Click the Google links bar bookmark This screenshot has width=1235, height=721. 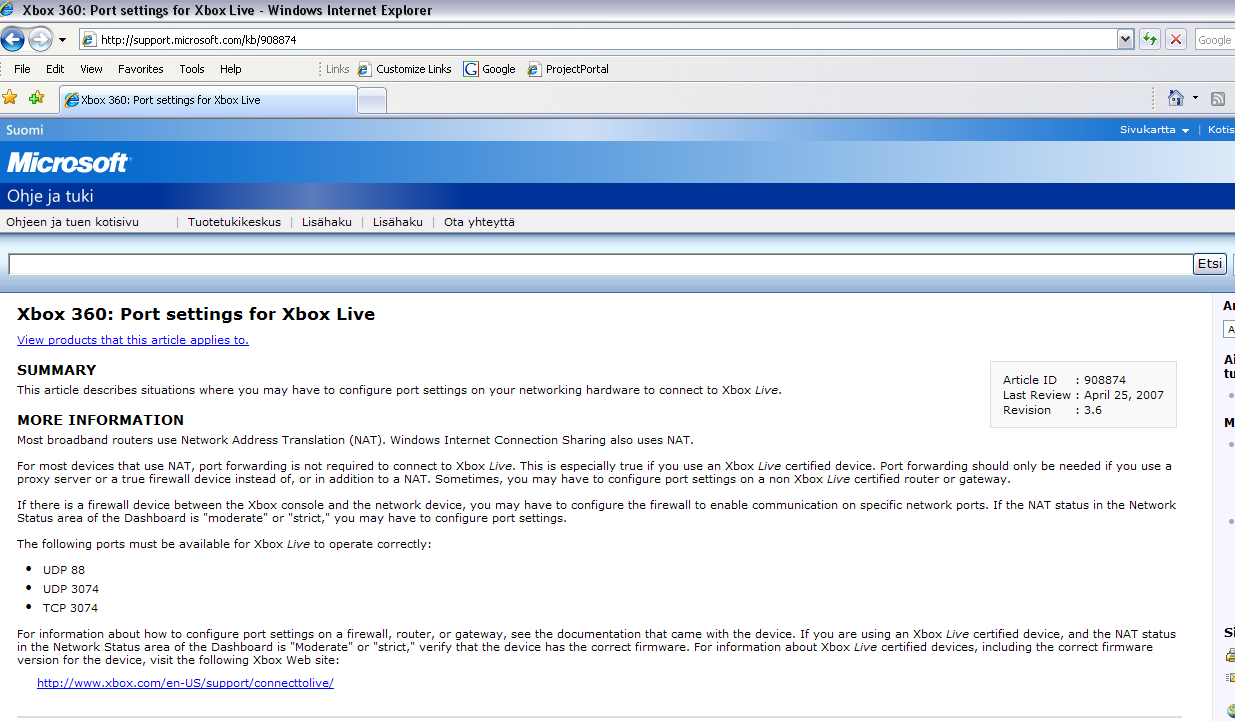(x=489, y=69)
